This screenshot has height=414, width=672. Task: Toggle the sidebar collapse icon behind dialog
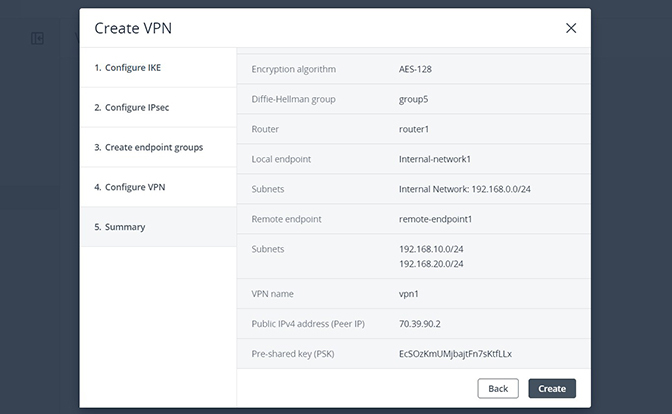[x=37, y=39]
